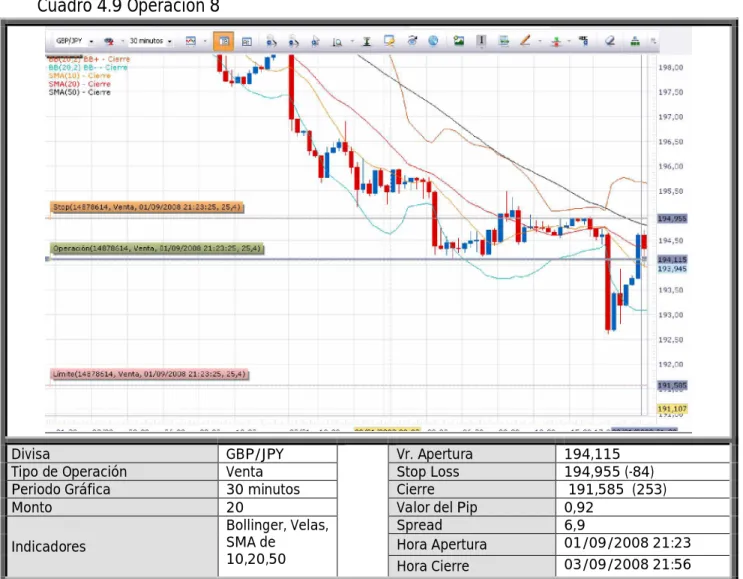Image resolution: width=743 pixels, height=579 pixels.
Task: Click the '01/09/2008 21:23' opening time cell
Action: click(x=643, y=543)
